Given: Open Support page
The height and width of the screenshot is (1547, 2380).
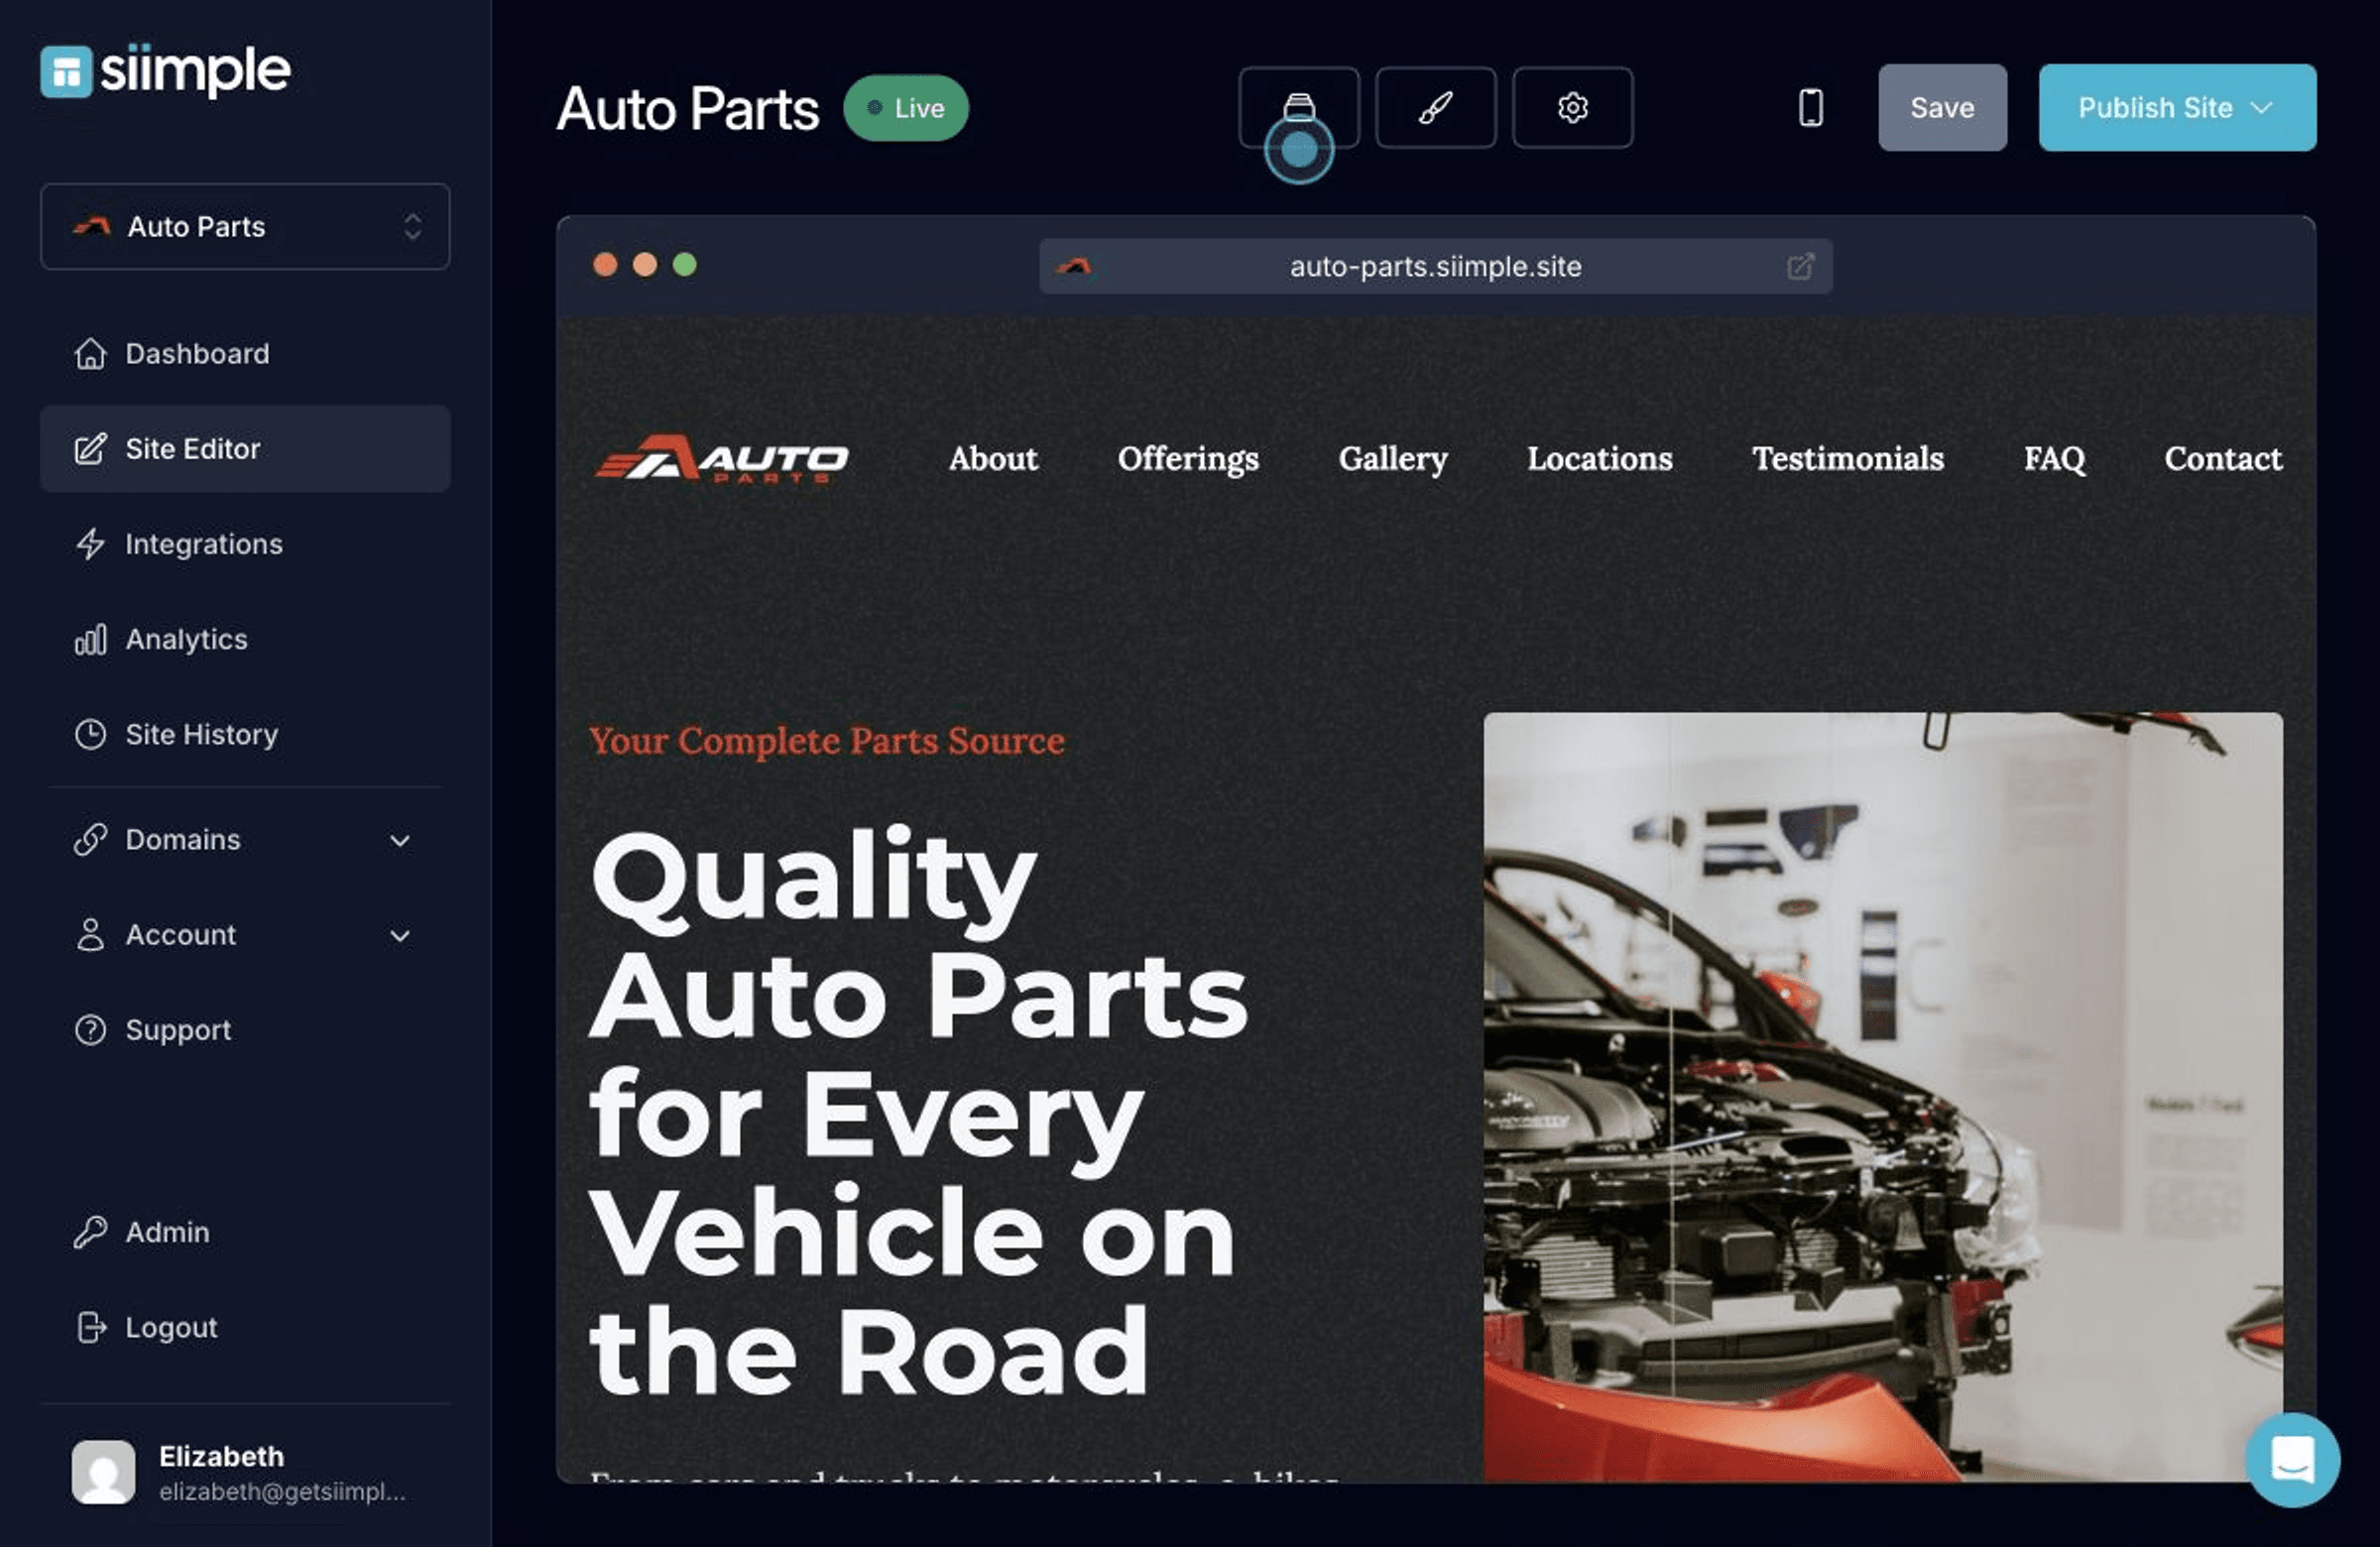Looking at the screenshot, I should (x=245, y=1029).
